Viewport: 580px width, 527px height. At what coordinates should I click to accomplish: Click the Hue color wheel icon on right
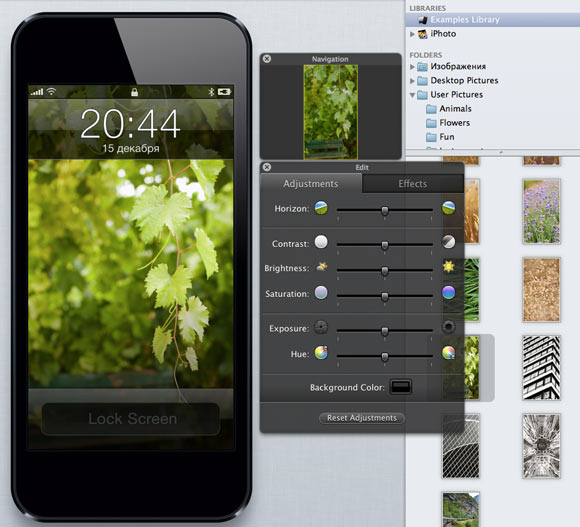tap(448, 352)
